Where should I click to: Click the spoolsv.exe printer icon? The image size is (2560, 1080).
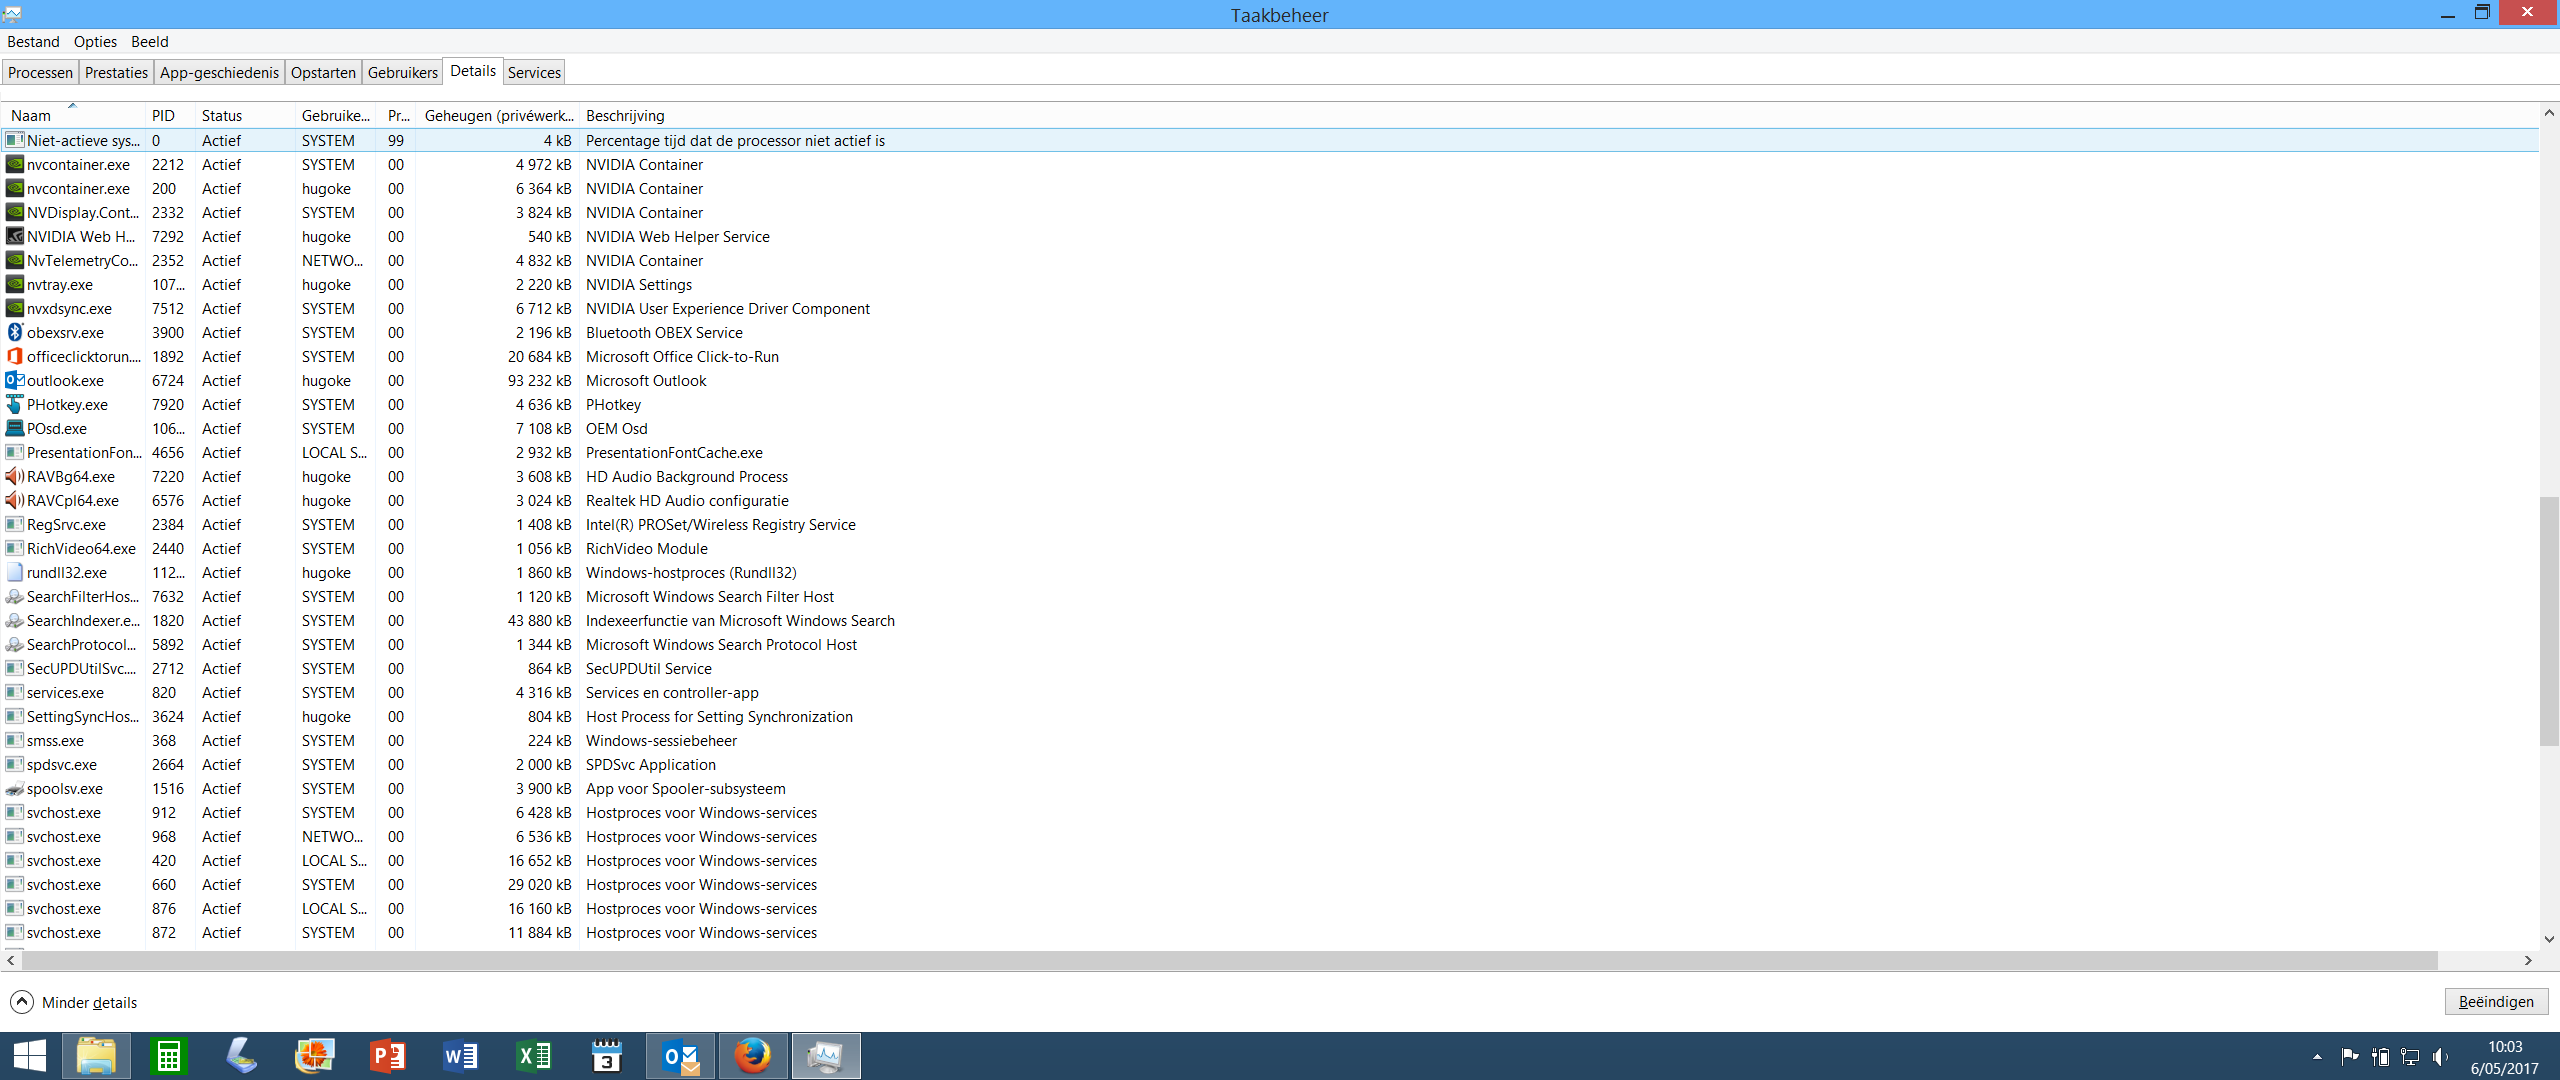(15, 788)
